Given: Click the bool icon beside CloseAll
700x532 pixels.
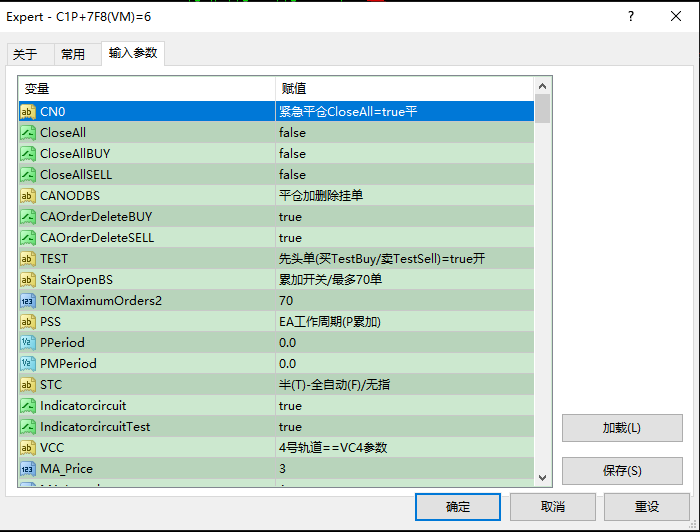Looking at the screenshot, I should pos(28,133).
